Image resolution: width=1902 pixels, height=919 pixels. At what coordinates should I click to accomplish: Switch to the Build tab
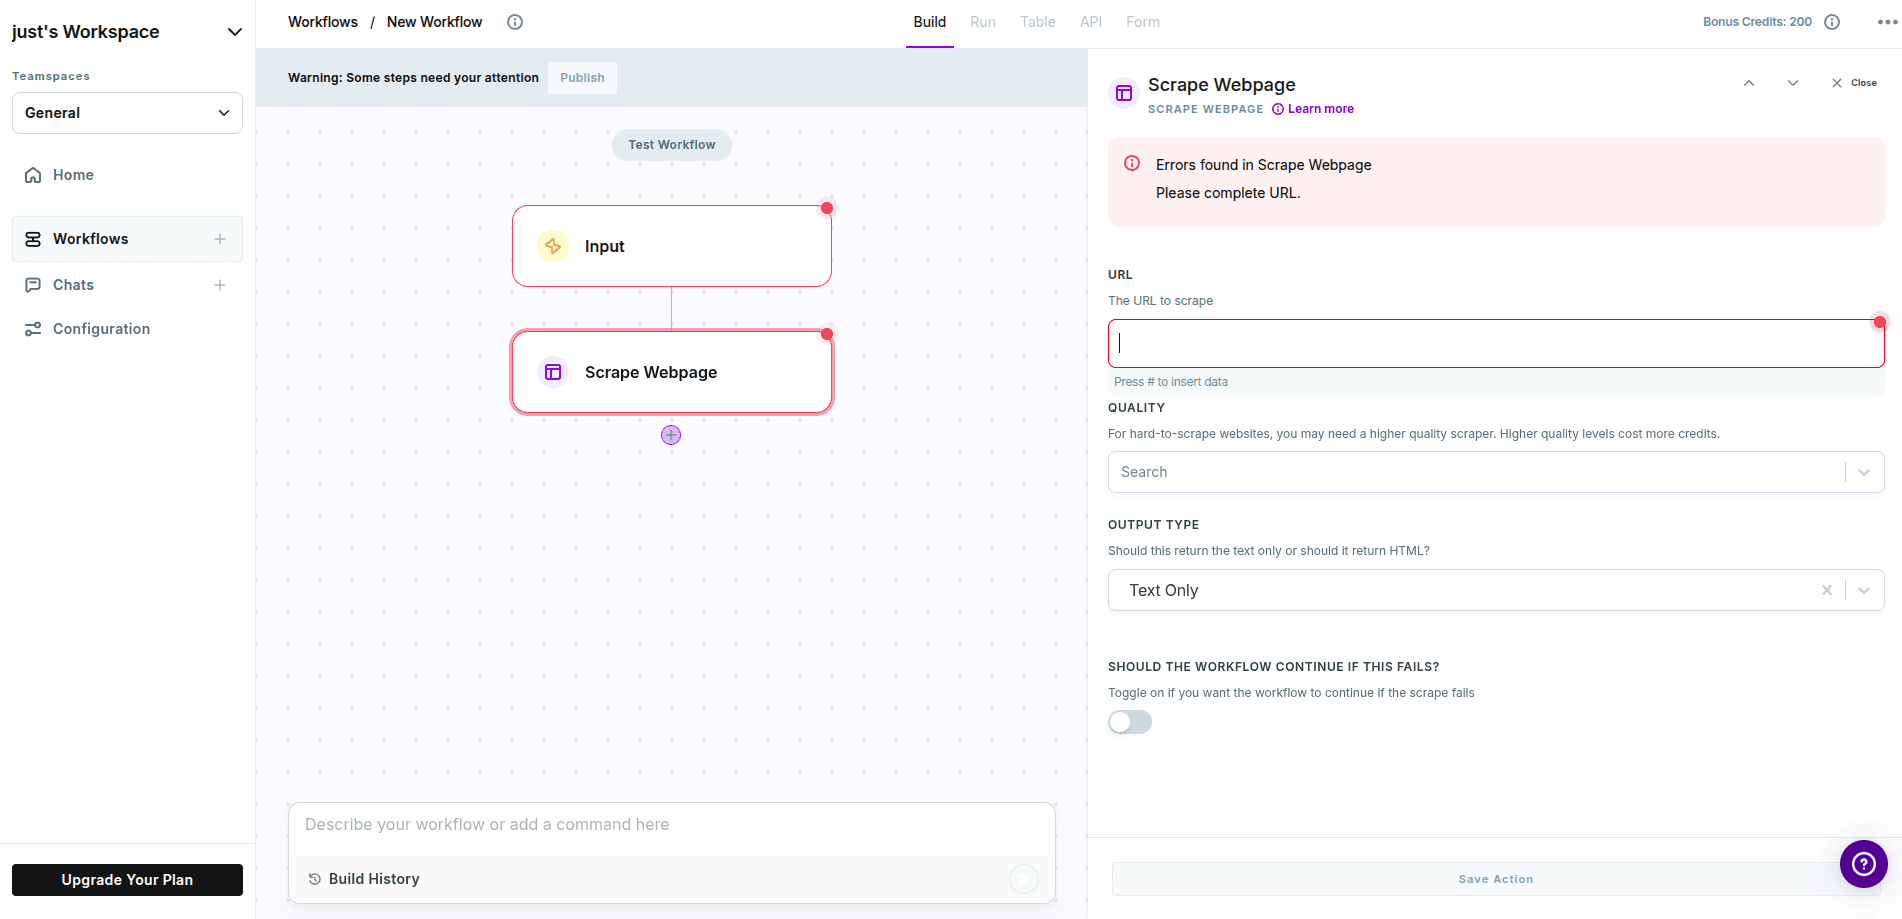(x=930, y=22)
